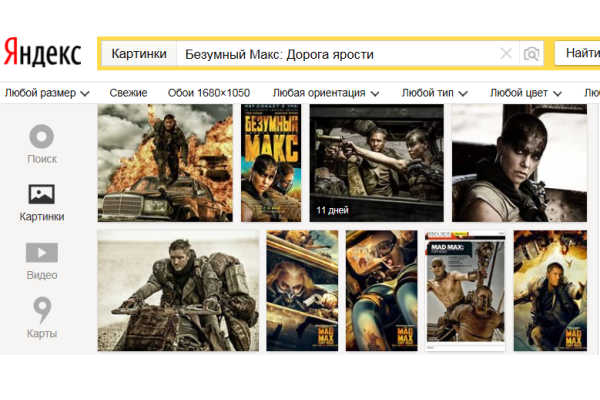This screenshot has width=600, height=400.
Task: Click the Яндекс logo
Action: pyautogui.click(x=42, y=53)
